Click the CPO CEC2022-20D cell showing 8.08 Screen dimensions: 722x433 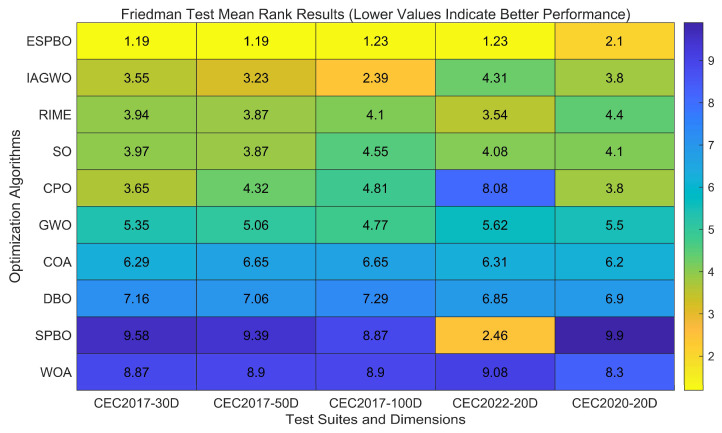(x=495, y=188)
